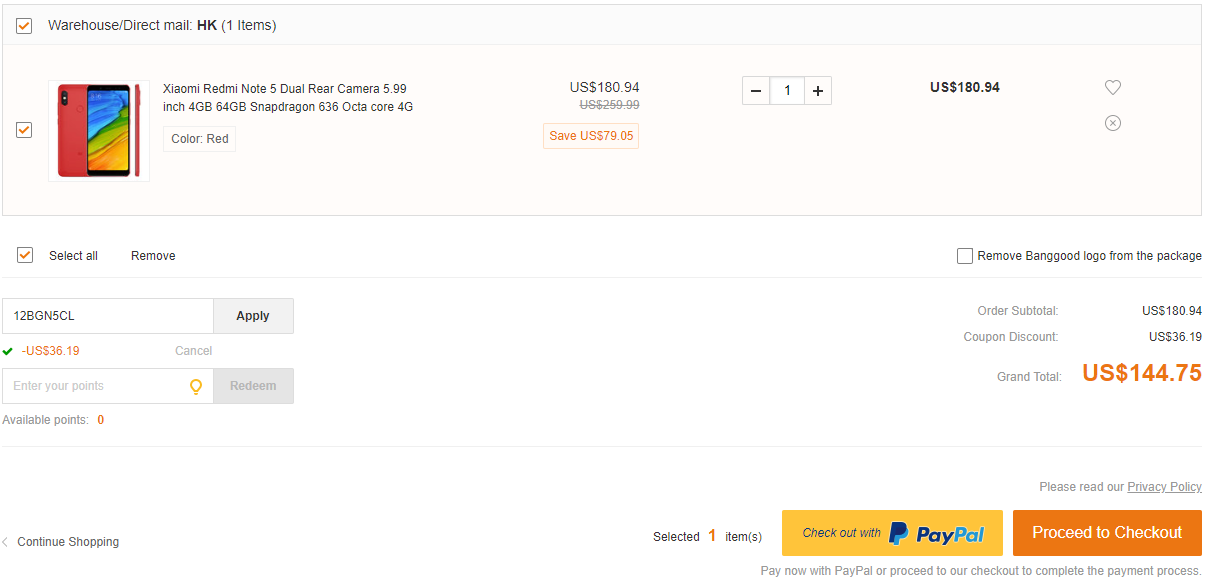Screen dimensions: 1220x581
Task: Focus the Enter your points field
Action: (108, 386)
